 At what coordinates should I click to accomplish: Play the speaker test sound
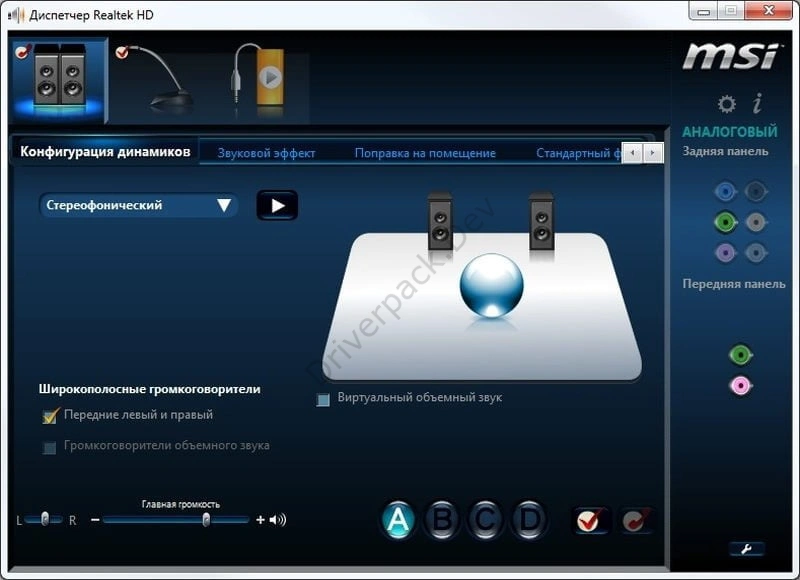point(277,206)
